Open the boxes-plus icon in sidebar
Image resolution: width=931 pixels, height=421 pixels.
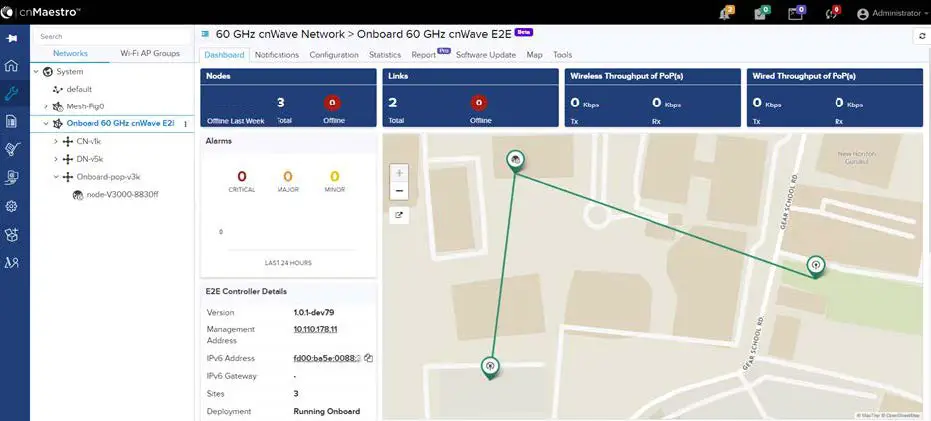[x=11, y=235]
